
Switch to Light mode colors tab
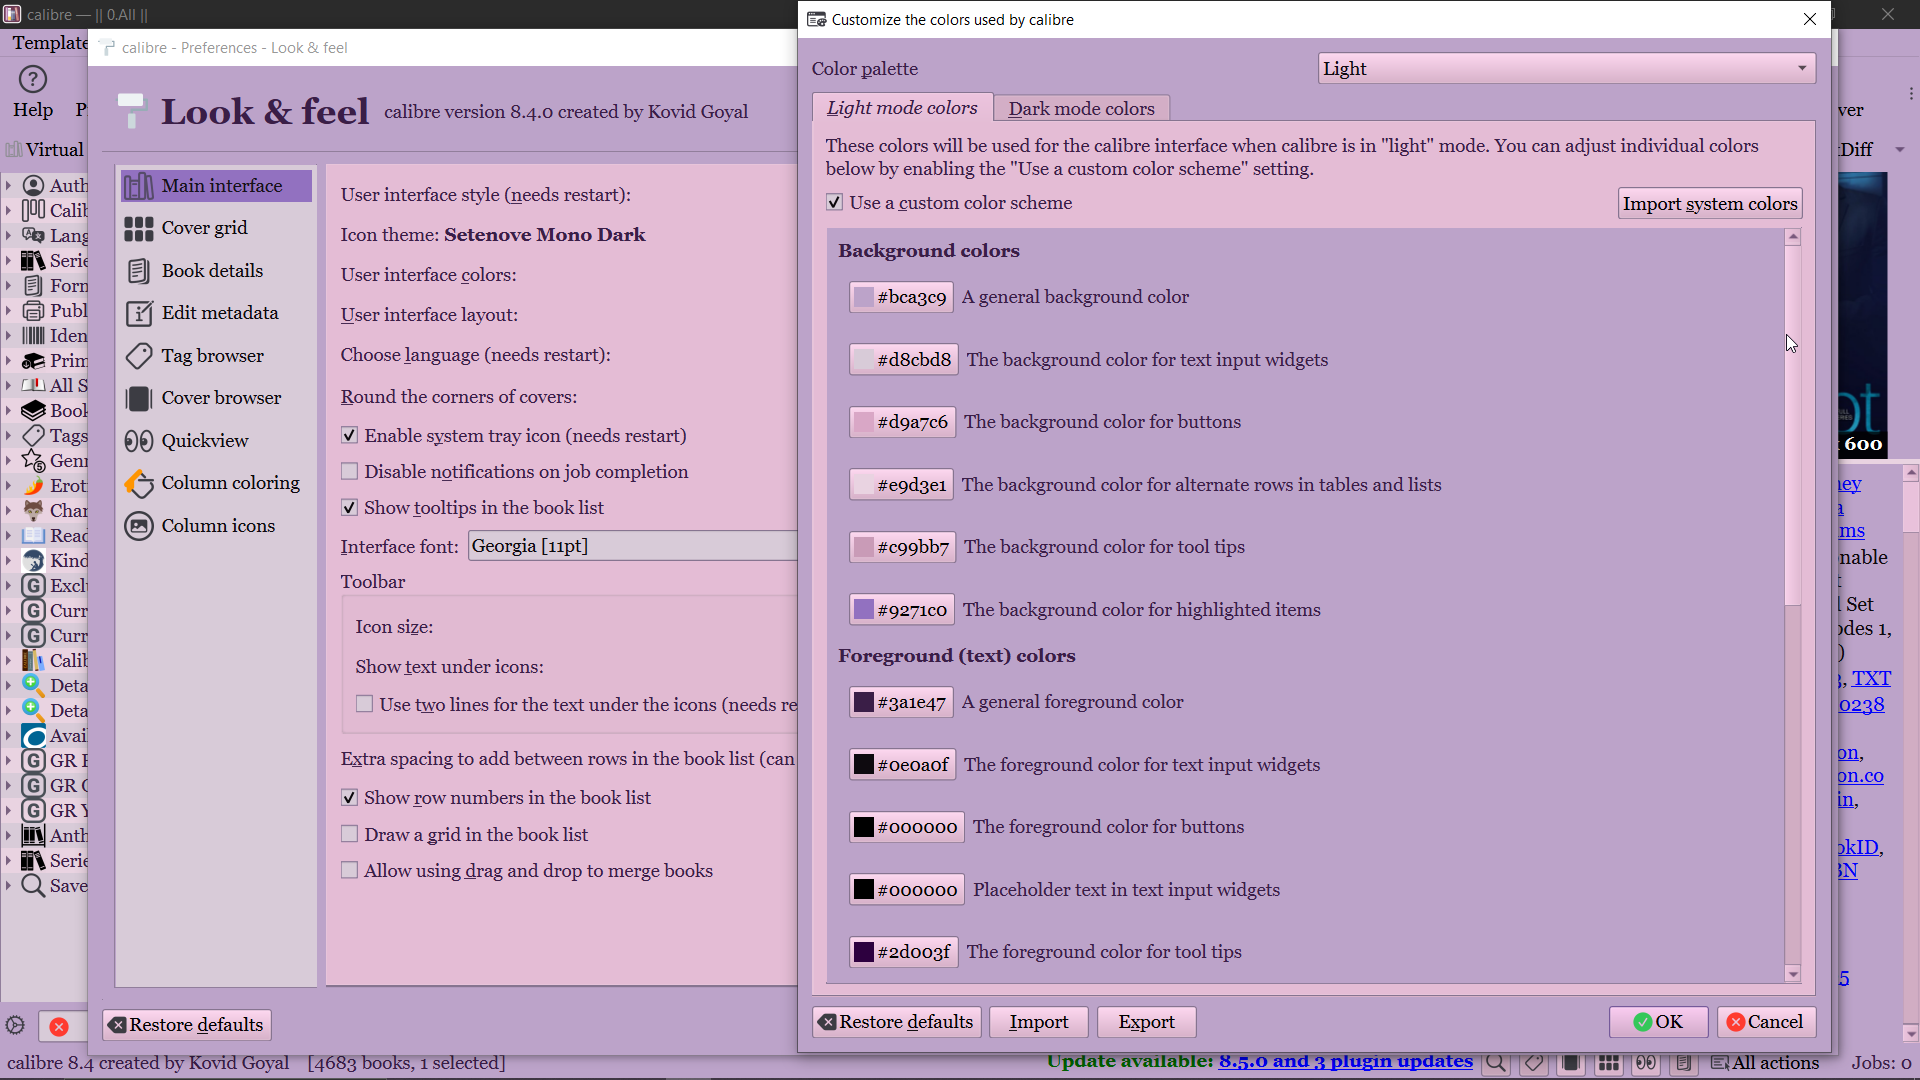click(x=902, y=108)
